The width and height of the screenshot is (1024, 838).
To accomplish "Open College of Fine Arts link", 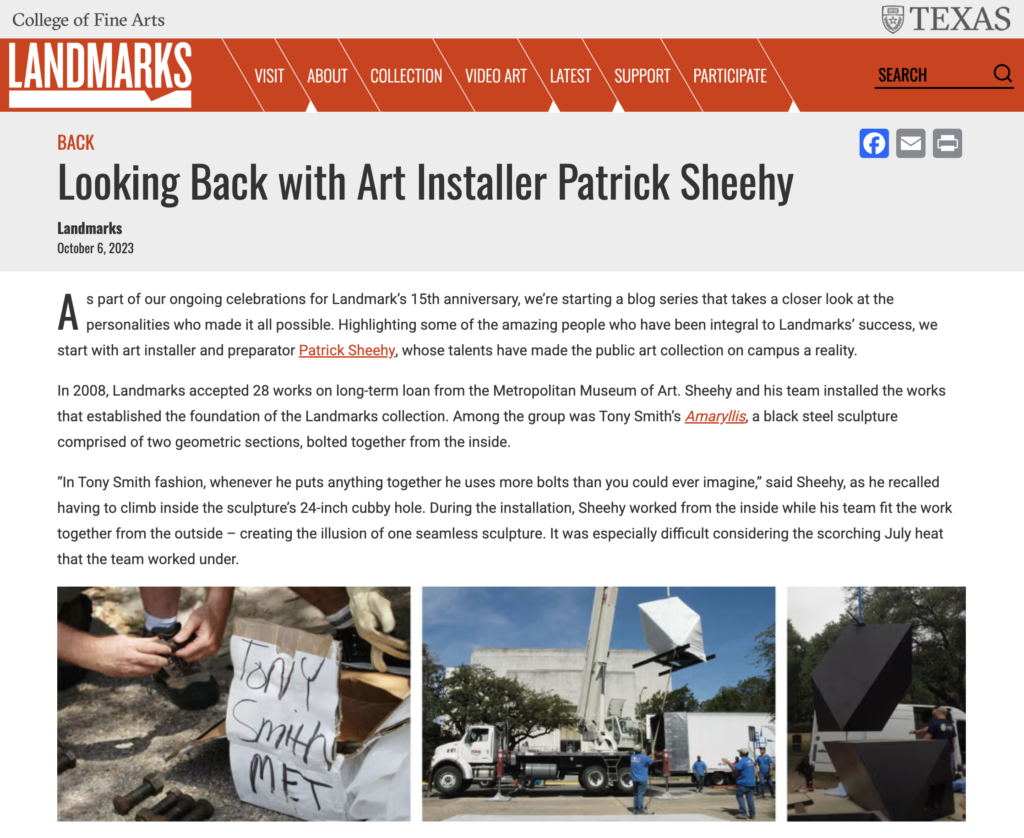I will click(x=88, y=20).
